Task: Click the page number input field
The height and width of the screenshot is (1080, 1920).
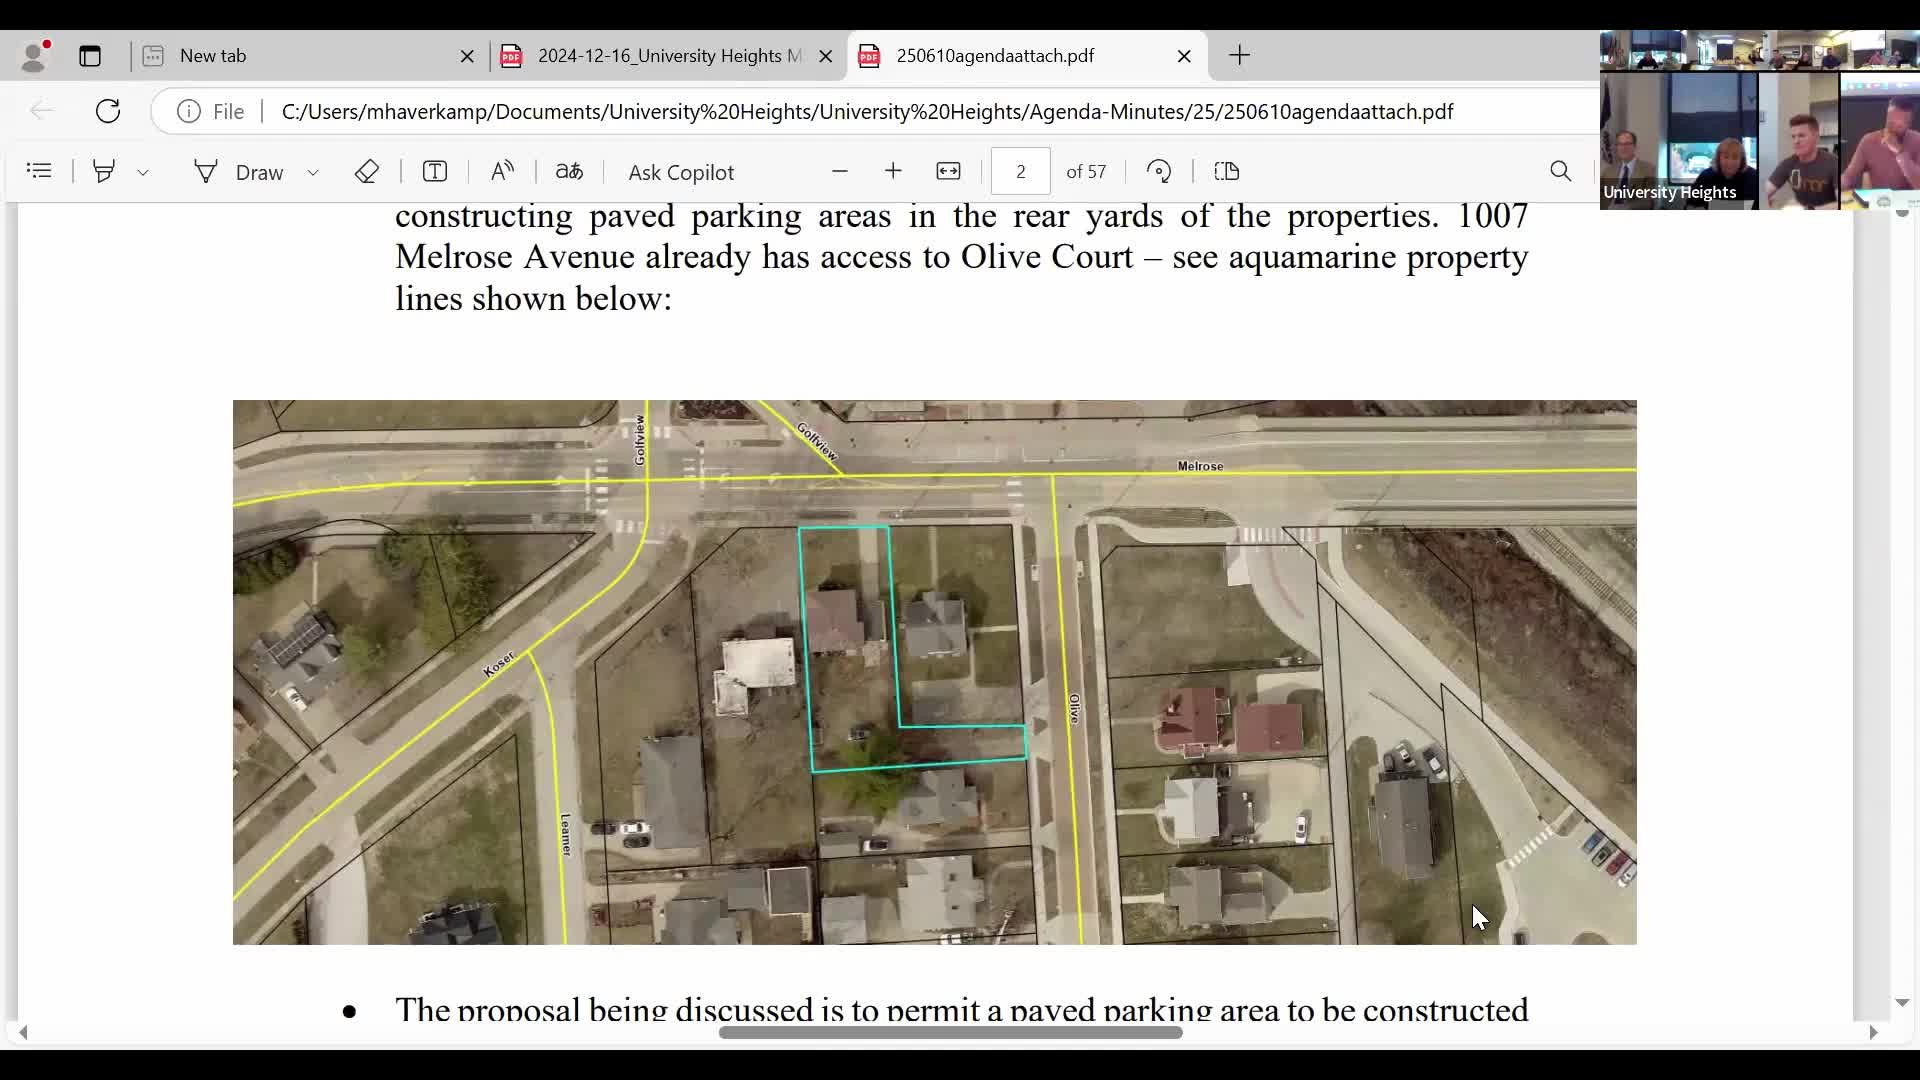Action: click(x=1020, y=171)
